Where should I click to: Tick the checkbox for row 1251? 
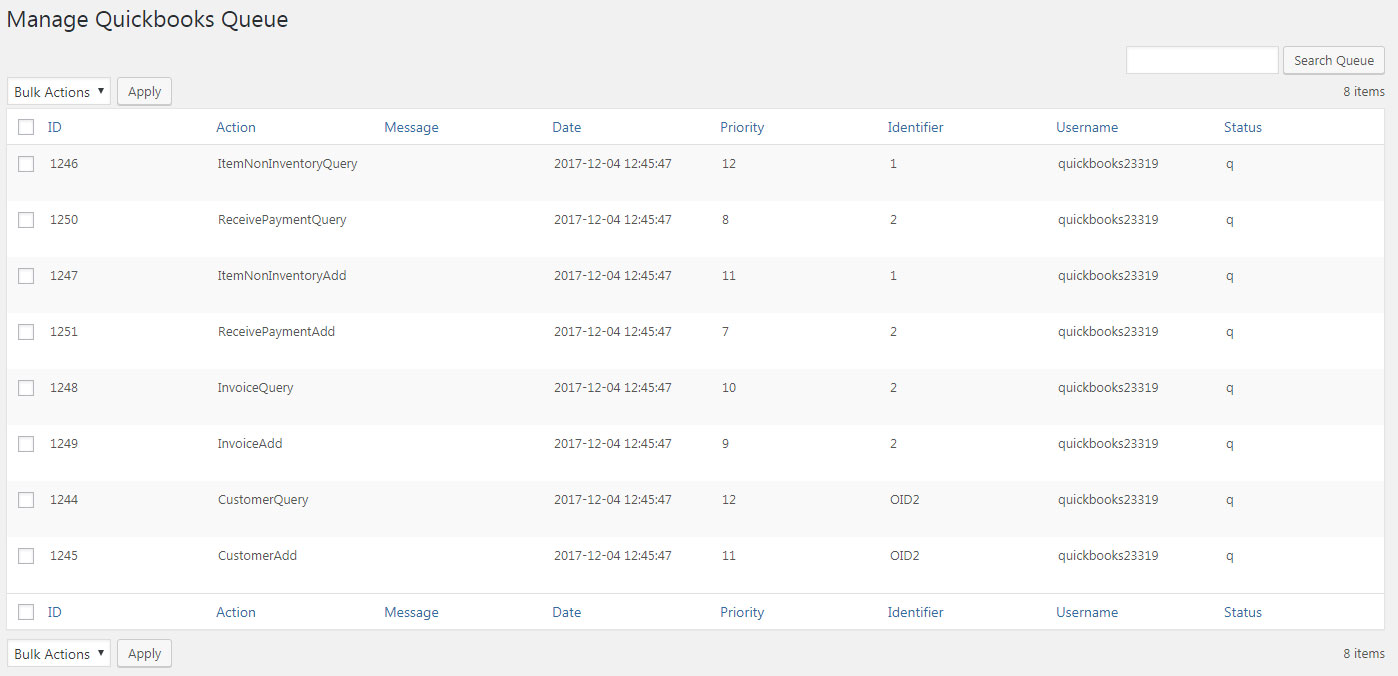[x=26, y=331]
